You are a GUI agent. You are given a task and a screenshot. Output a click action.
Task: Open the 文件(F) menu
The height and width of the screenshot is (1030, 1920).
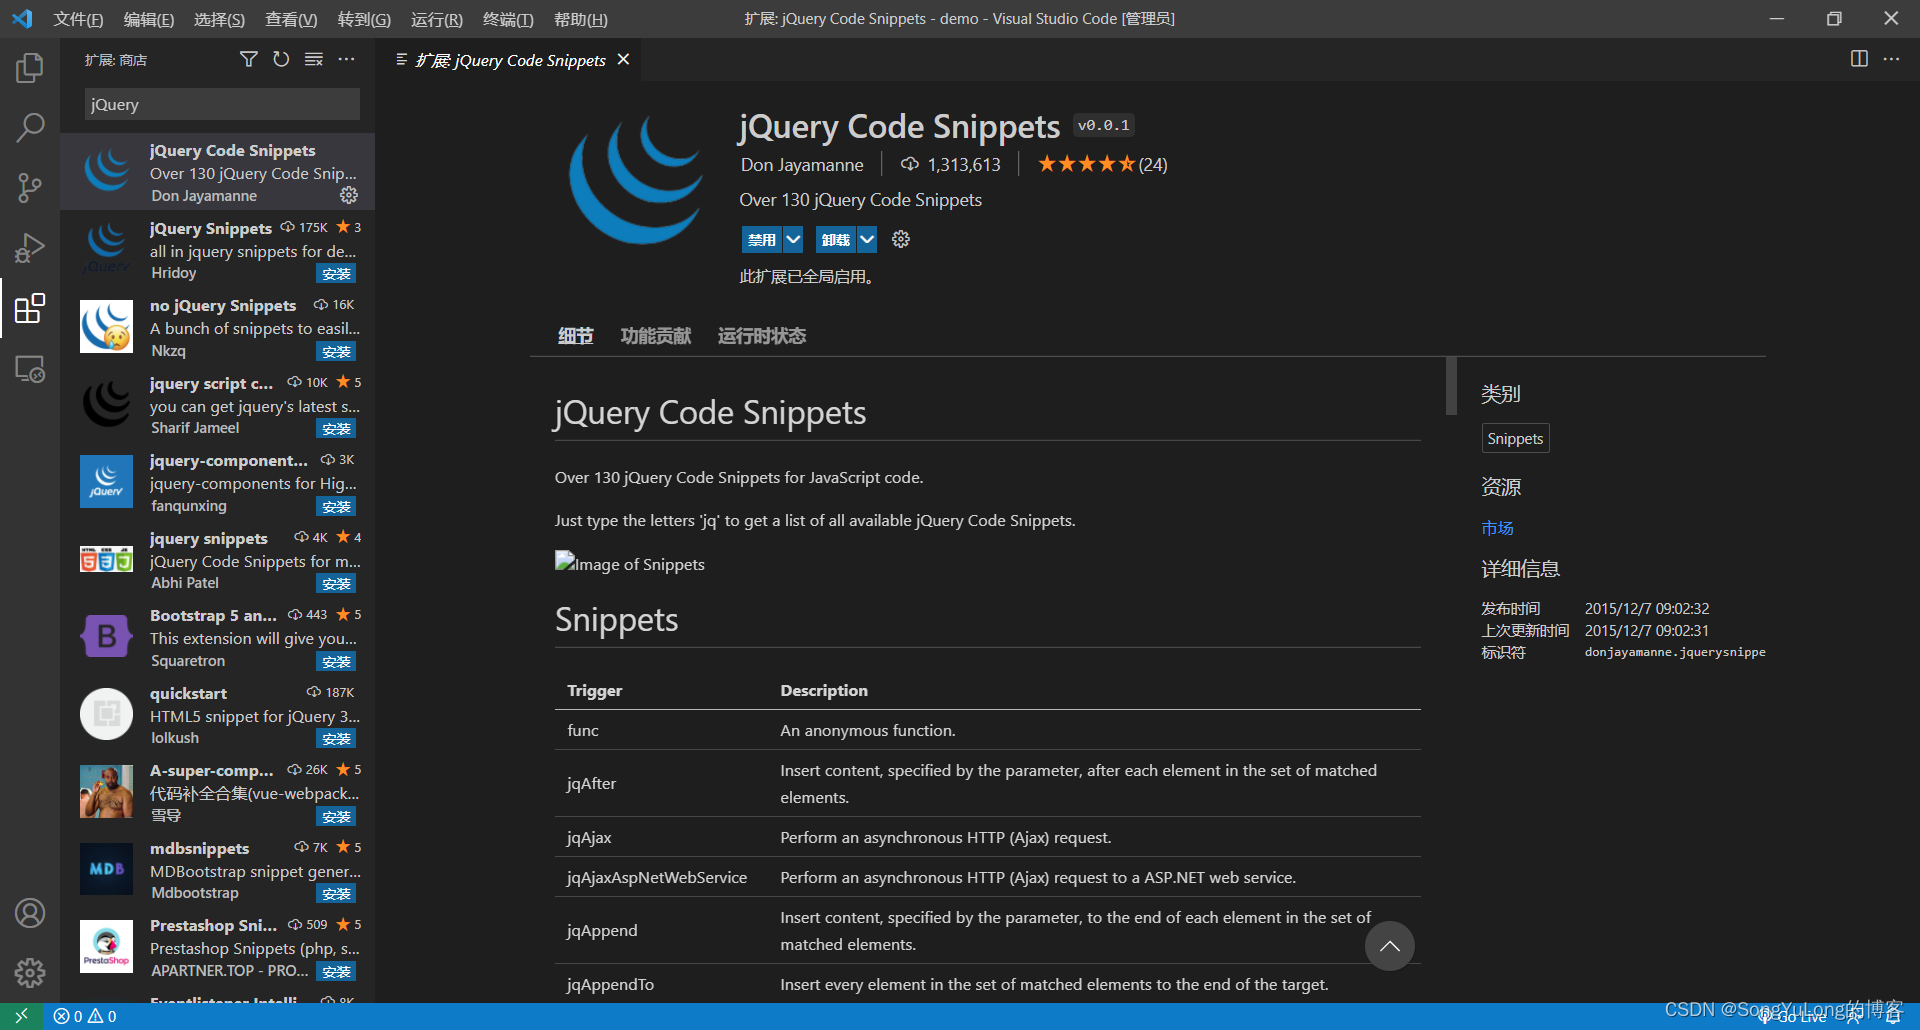pyautogui.click(x=78, y=19)
